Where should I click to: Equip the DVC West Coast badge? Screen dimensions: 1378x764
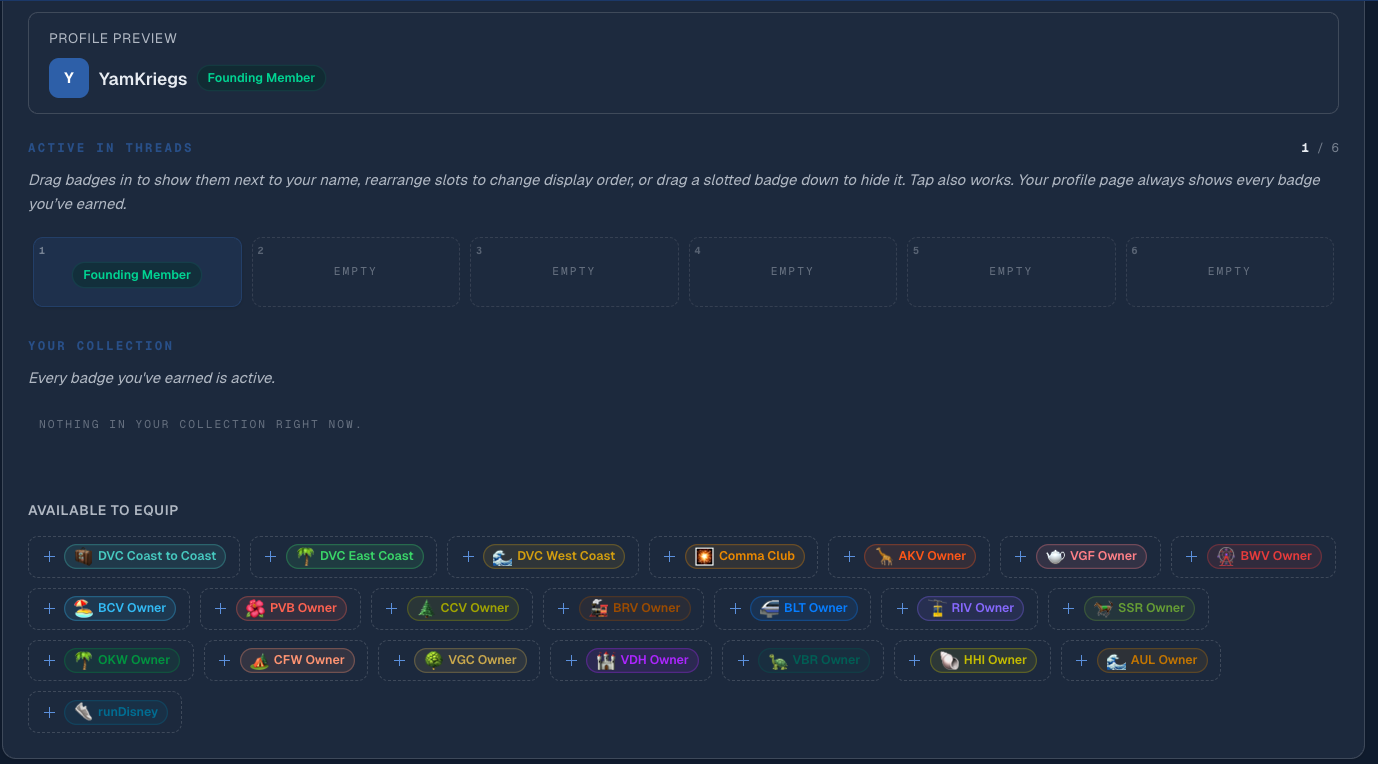click(554, 556)
